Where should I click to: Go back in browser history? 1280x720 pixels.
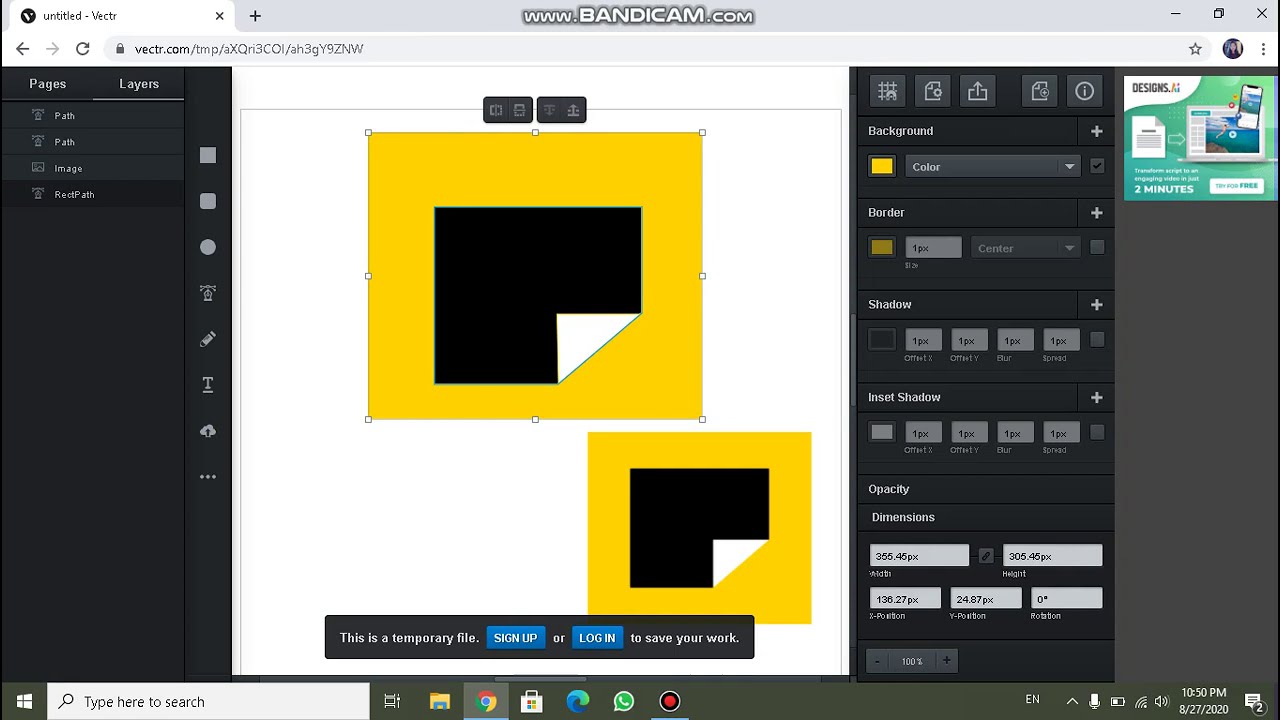tap(23, 48)
